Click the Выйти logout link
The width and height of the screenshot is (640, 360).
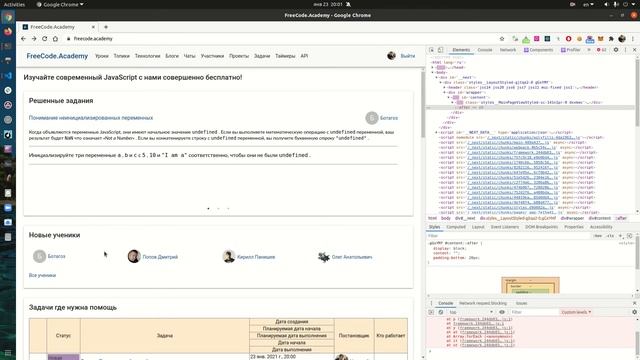click(407, 56)
